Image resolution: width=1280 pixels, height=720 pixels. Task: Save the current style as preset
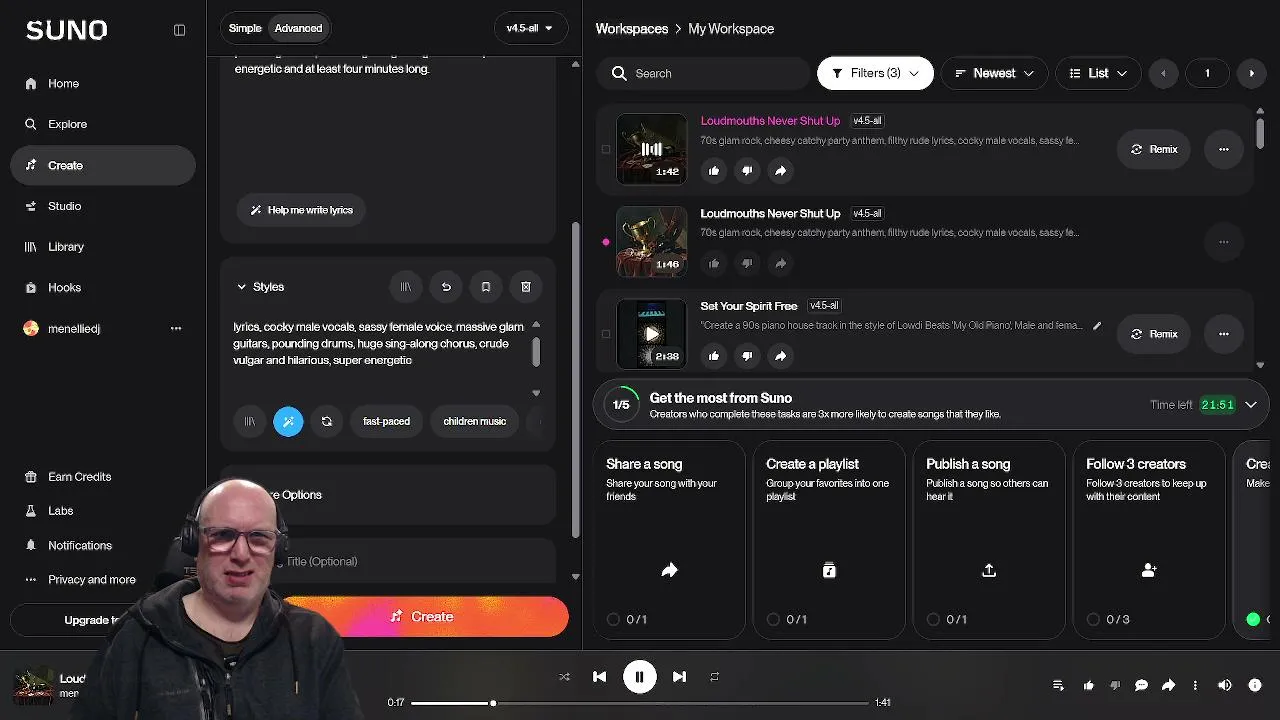pyautogui.click(x=486, y=287)
